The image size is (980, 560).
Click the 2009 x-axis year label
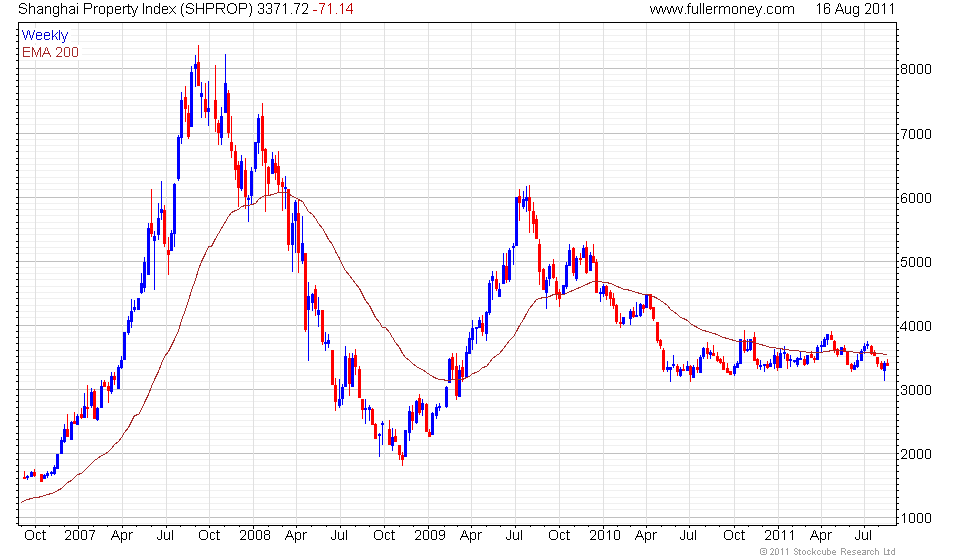tap(429, 536)
